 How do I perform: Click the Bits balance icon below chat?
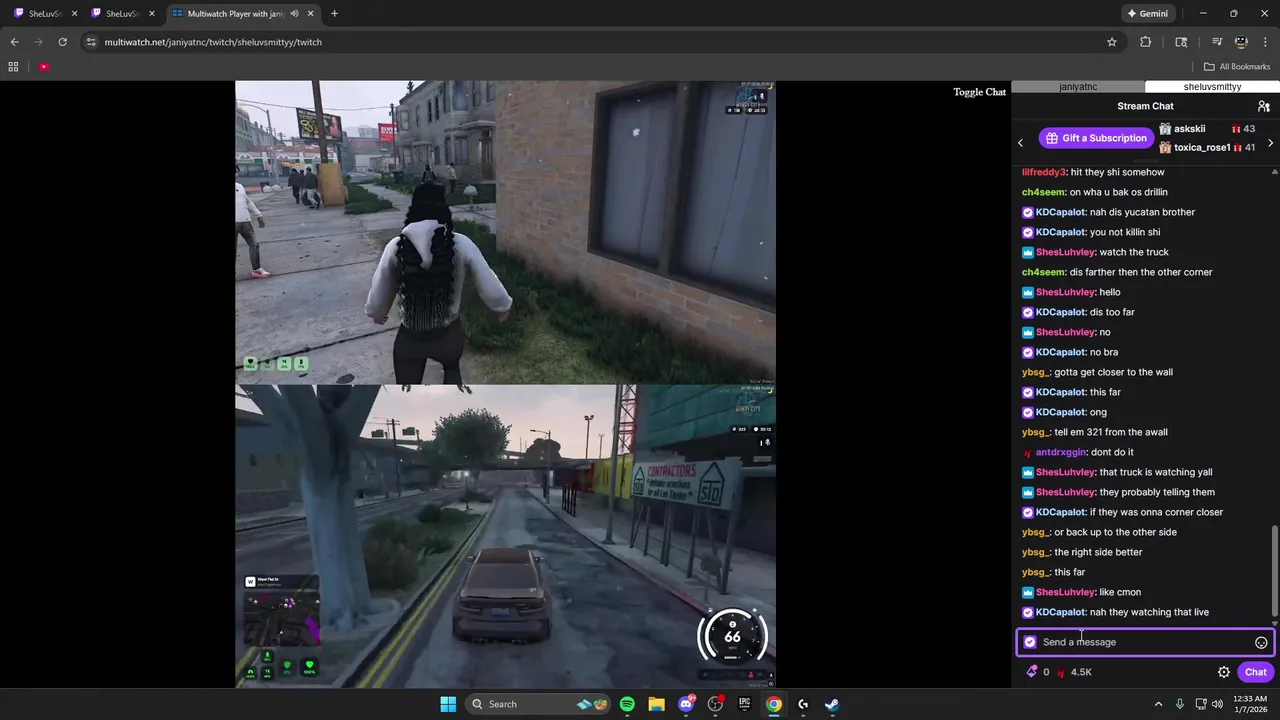(1032, 672)
